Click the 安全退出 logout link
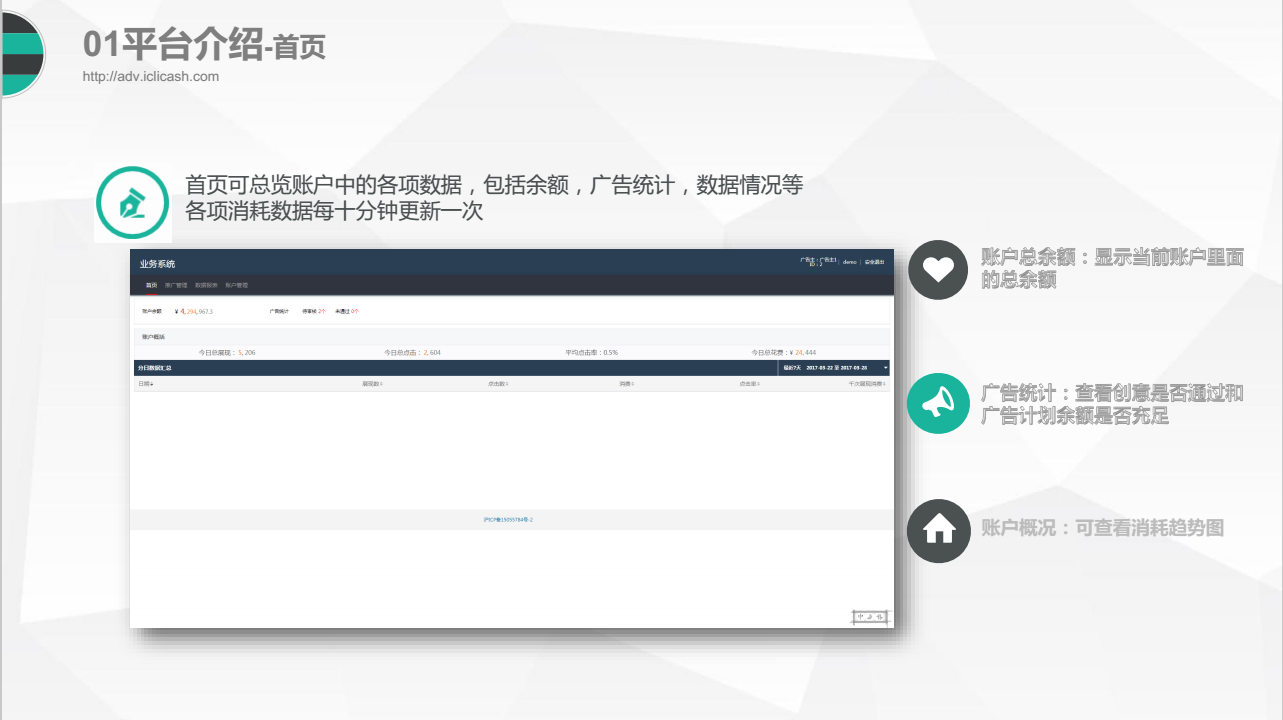 tap(877, 263)
